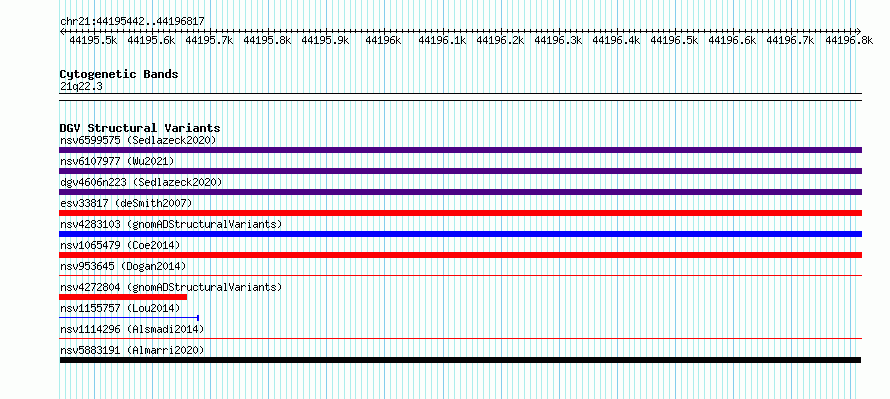Image resolution: width=890 pixels, height=399 pixels.
Task: Select the short red nsv4272804 bar
Action: [123, 297]
